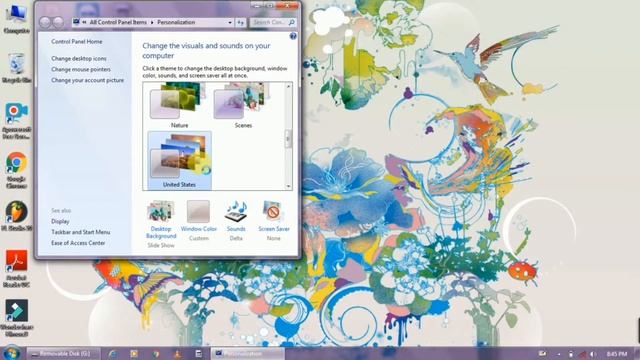640x360 pixels.
Task: Open the Computer desktop icon
Action: [16, 18]
